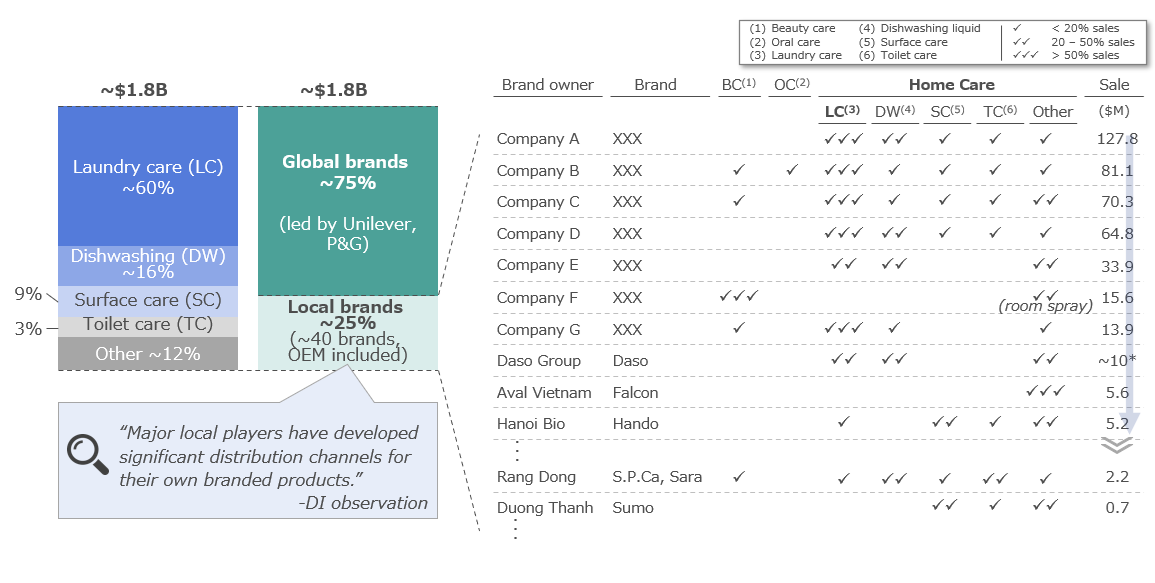Click Aval Vietnam's triple check under Other
Screen dimensions: 1155x583
[1045, 391]
